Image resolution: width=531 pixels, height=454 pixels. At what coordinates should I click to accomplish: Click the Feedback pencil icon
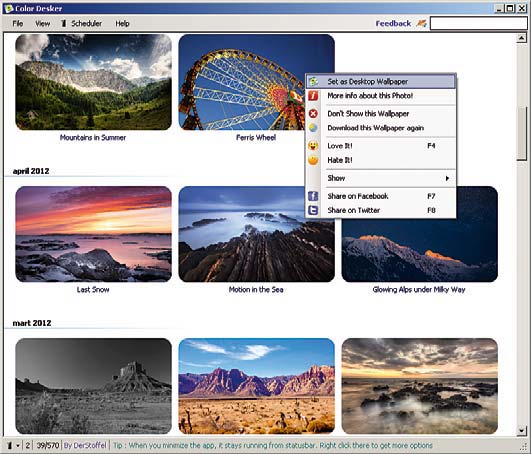click(x=421, y=23)
